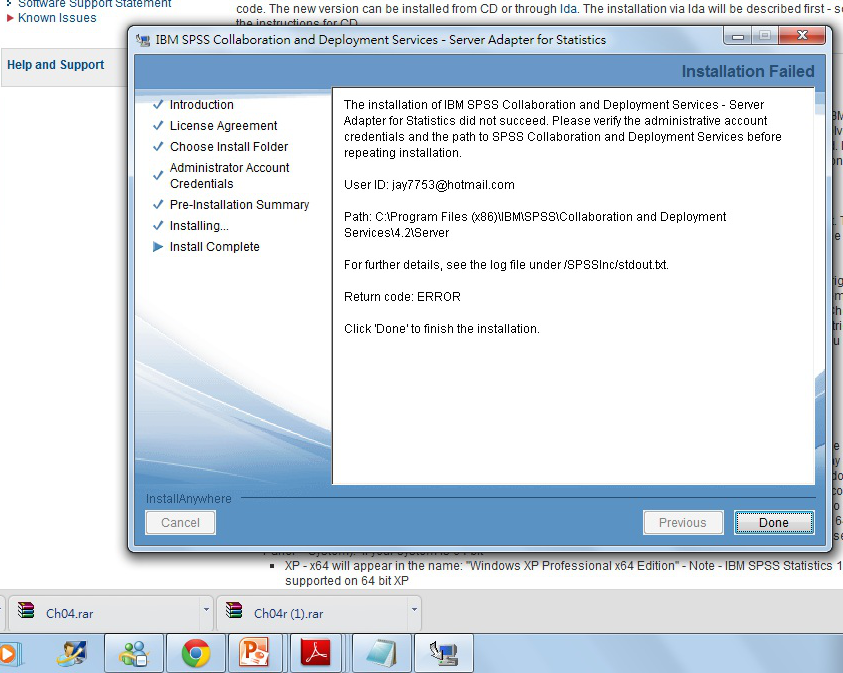Image resolution: width=843 pixels, height=673 pixels.
Task: Click Software Support Statement link
Action: tap(95, 3)
